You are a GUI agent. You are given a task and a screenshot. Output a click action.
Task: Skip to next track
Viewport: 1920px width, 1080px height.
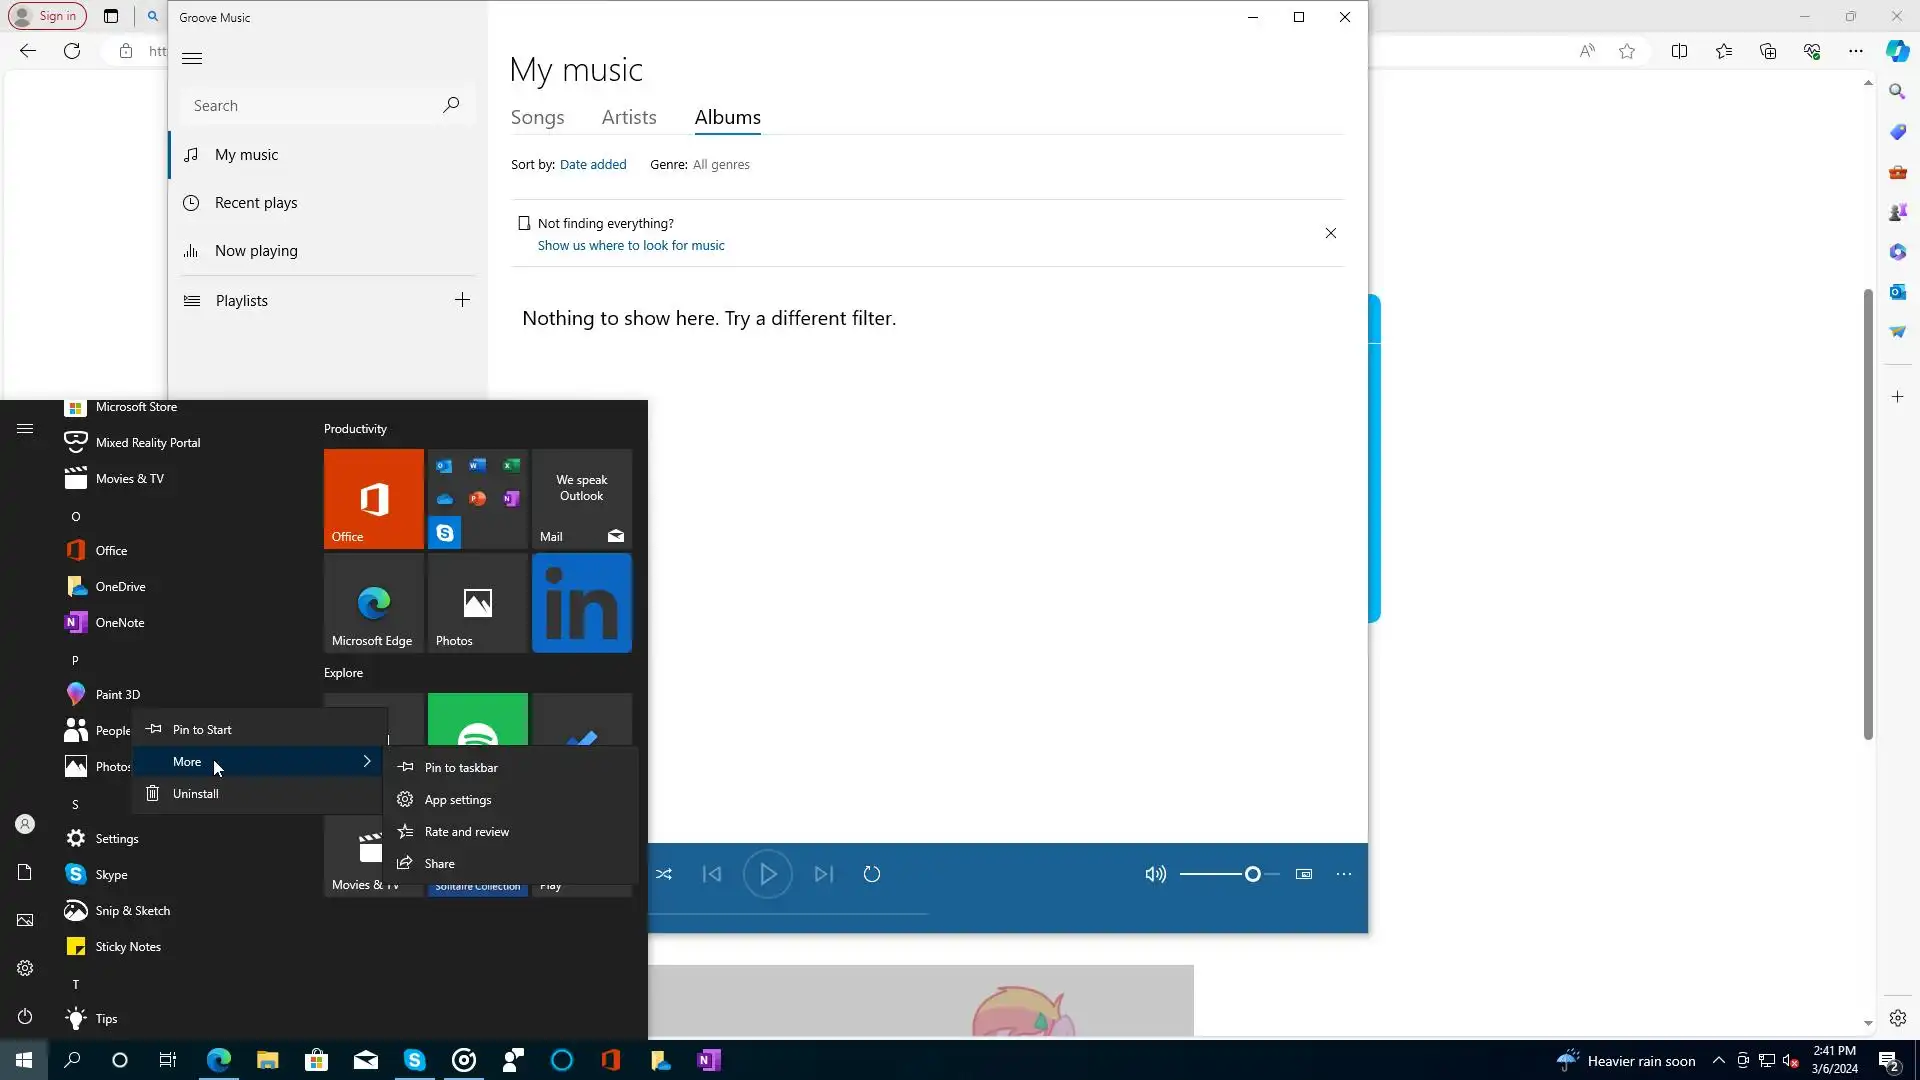click(823, 874)
